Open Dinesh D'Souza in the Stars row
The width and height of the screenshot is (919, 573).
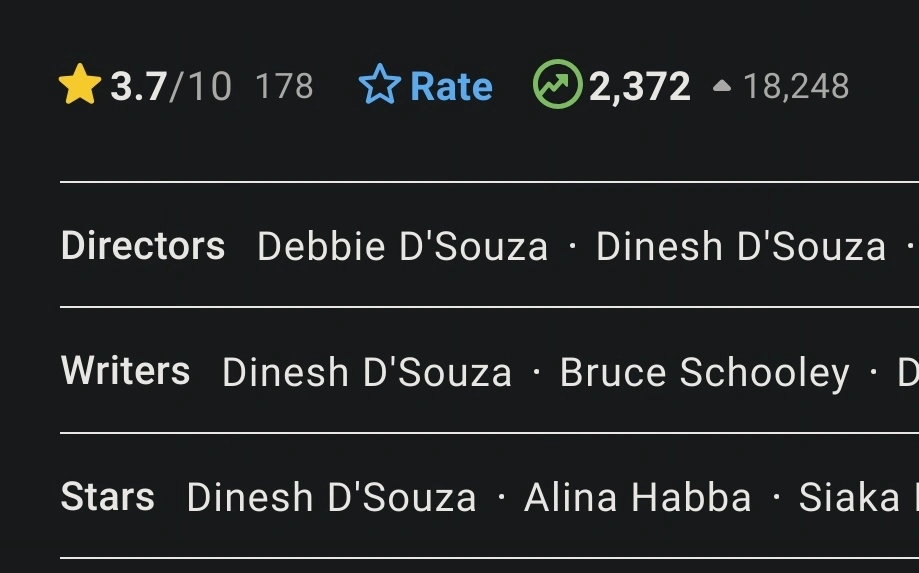331,498
